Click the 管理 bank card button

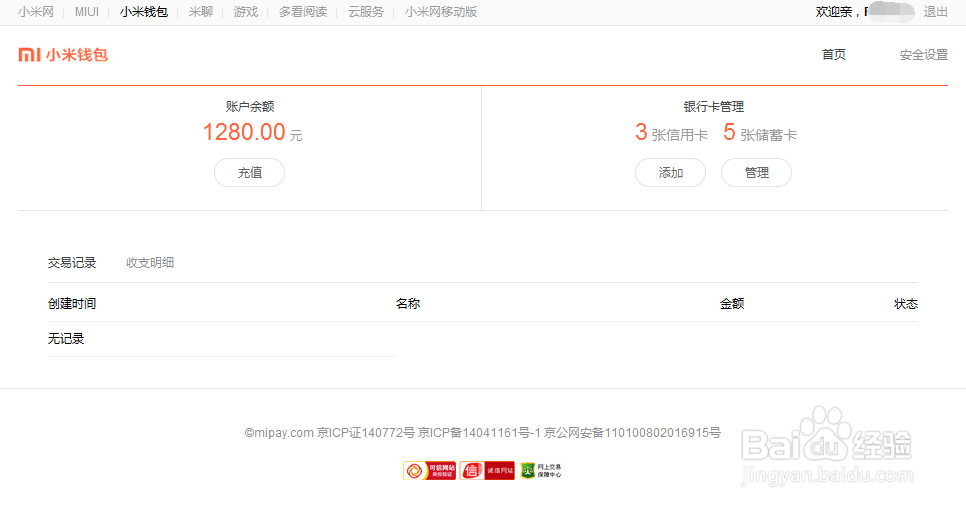tap(757, 173)
